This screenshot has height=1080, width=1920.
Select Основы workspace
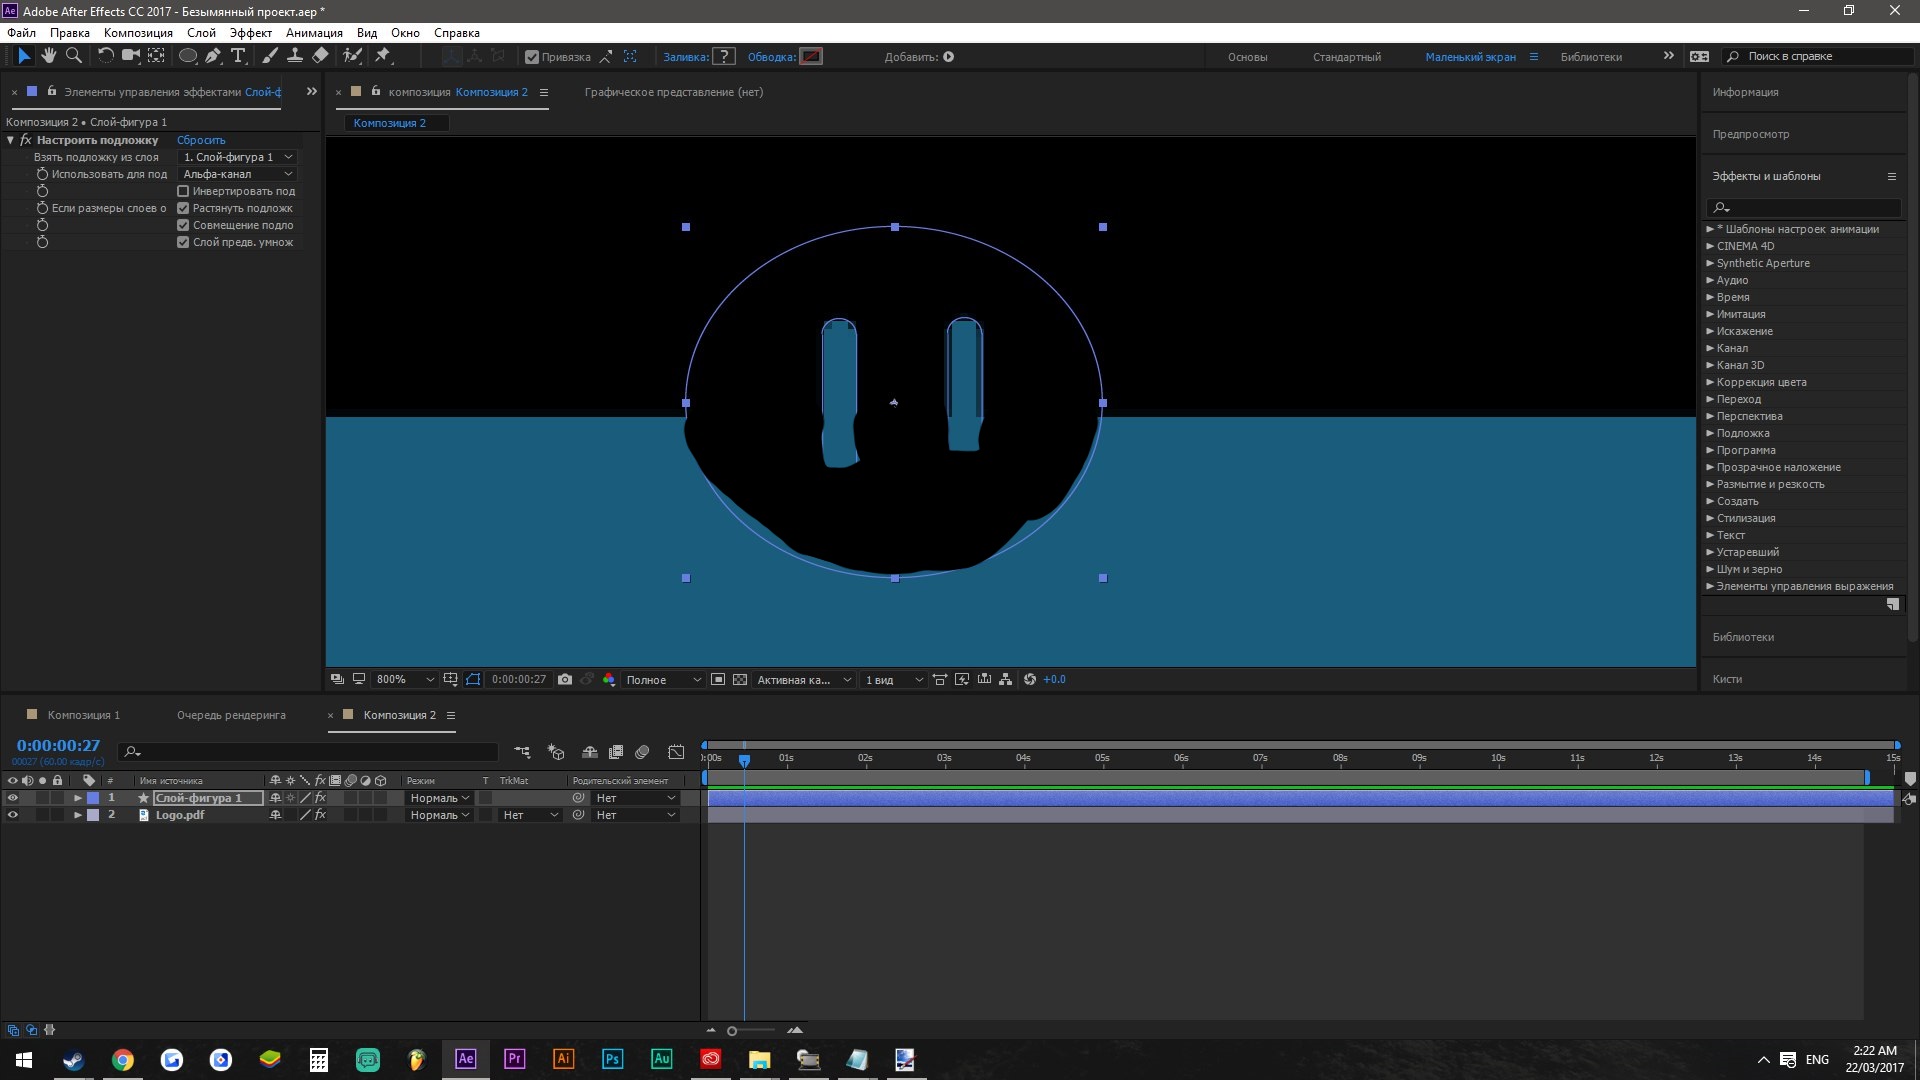tap(1247, 57)
